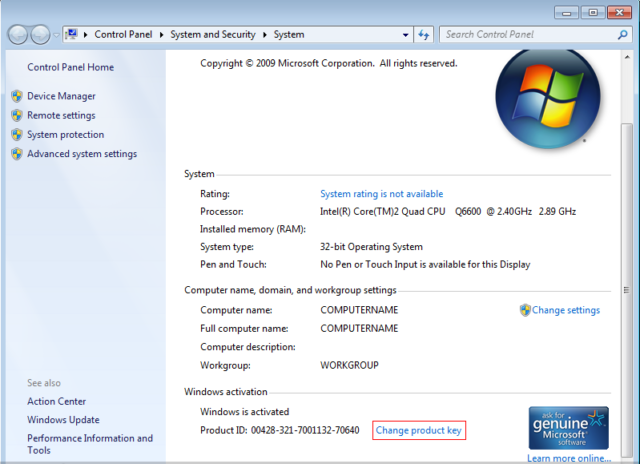Click shield icon beside System protection
640x464 pixels.
tap(17, 135)
